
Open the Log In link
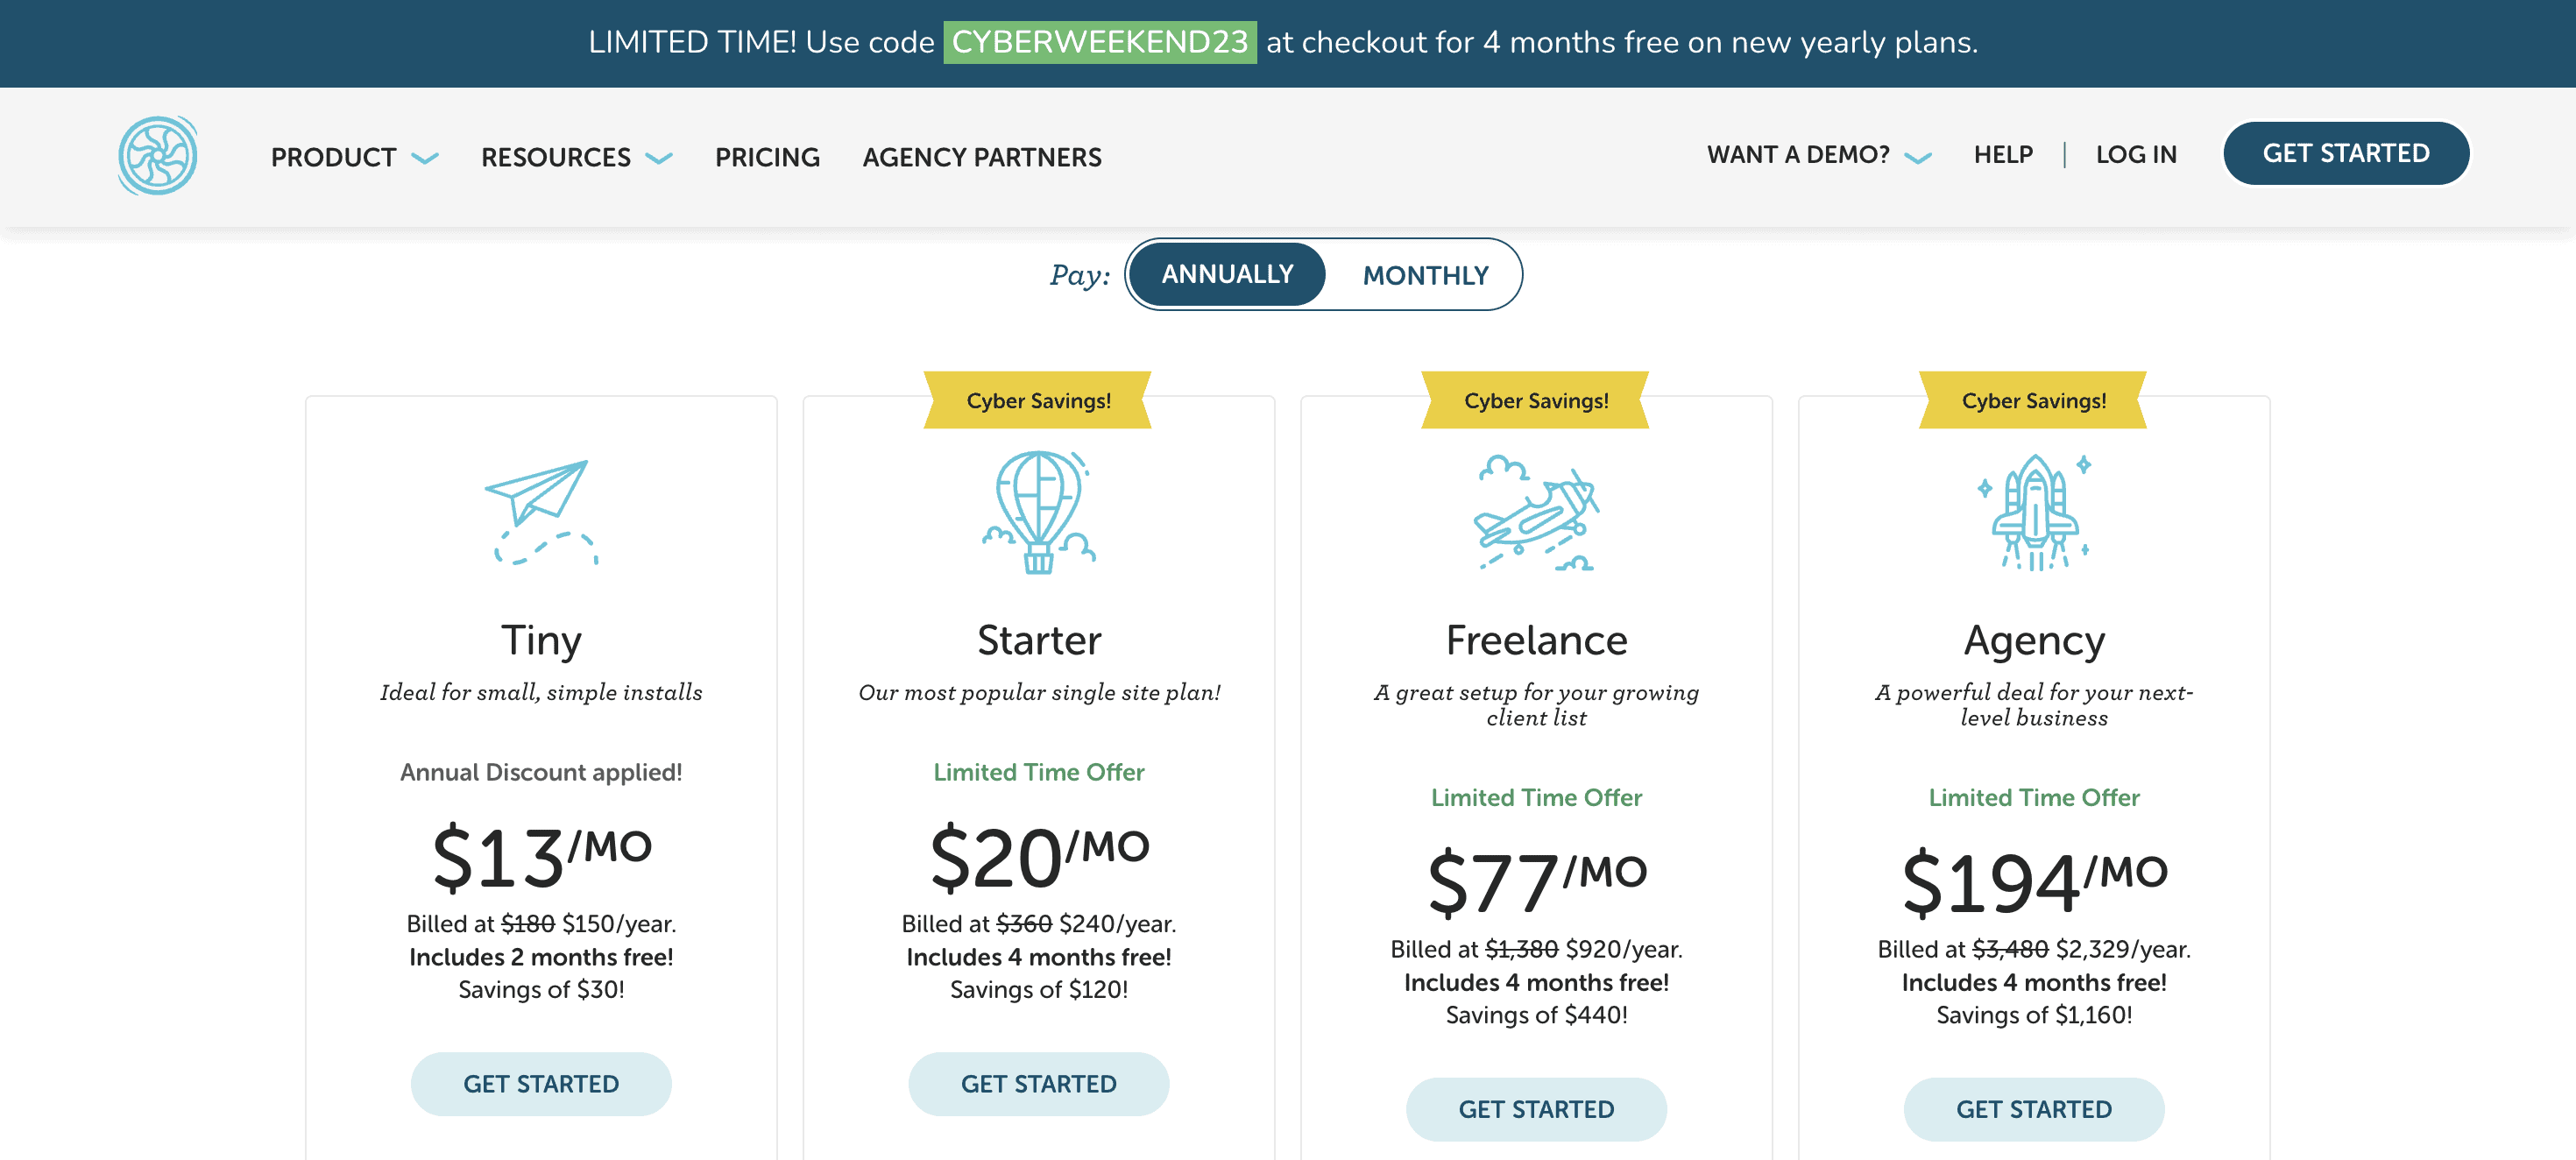pos(2136,155)
